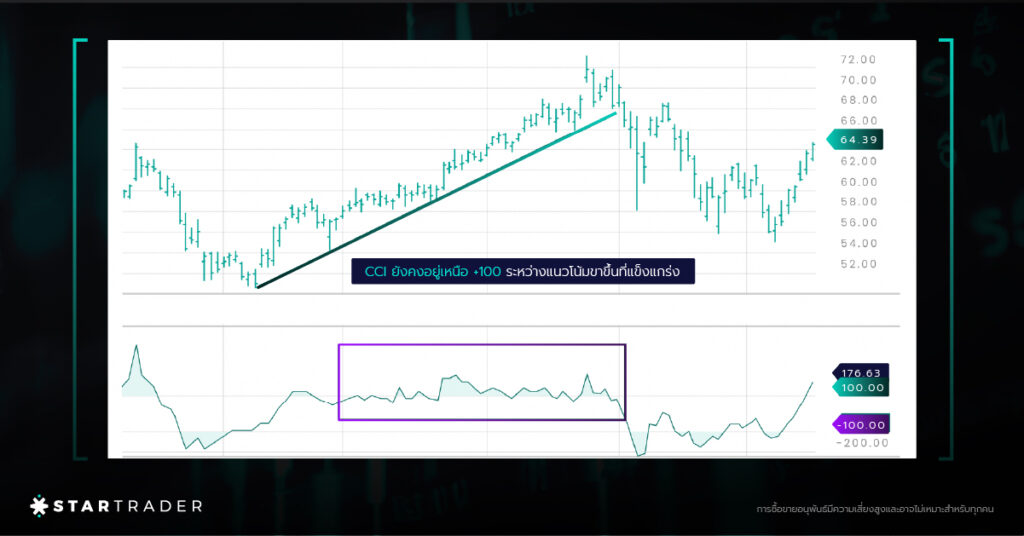This screenshot has height=536, width=1024.
Task: Select the 52.00 price axis label
Action: (859, 264)
